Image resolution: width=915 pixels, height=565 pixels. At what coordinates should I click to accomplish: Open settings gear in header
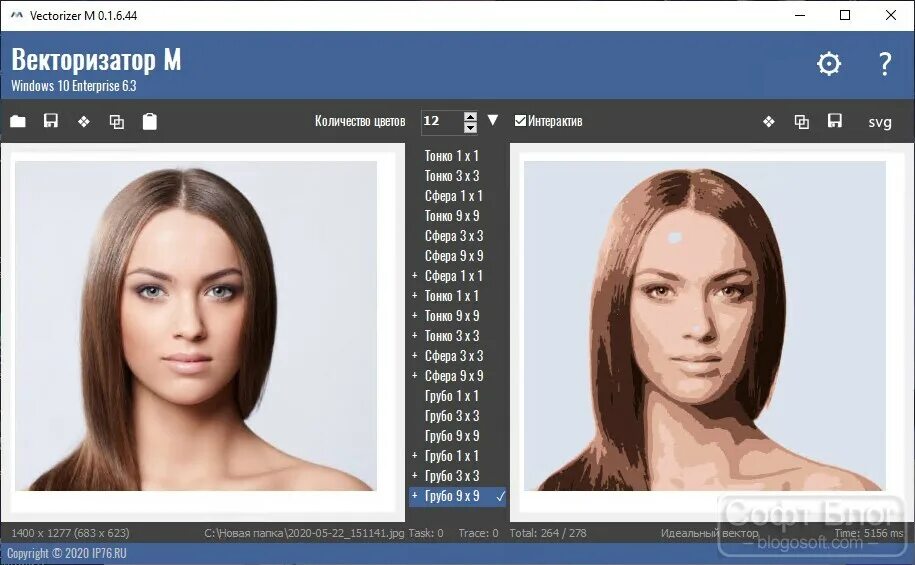(x=829, y=64)
